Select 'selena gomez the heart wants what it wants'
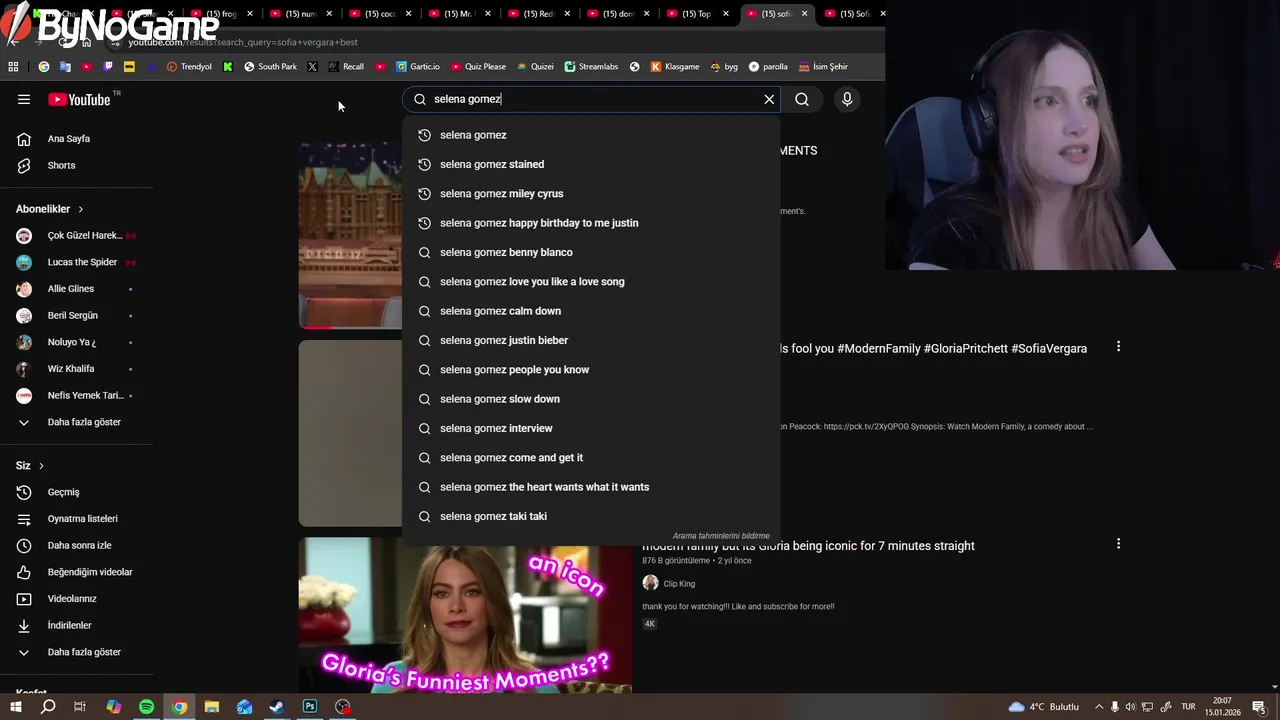The image size is (1280, 720). (591, 487)
